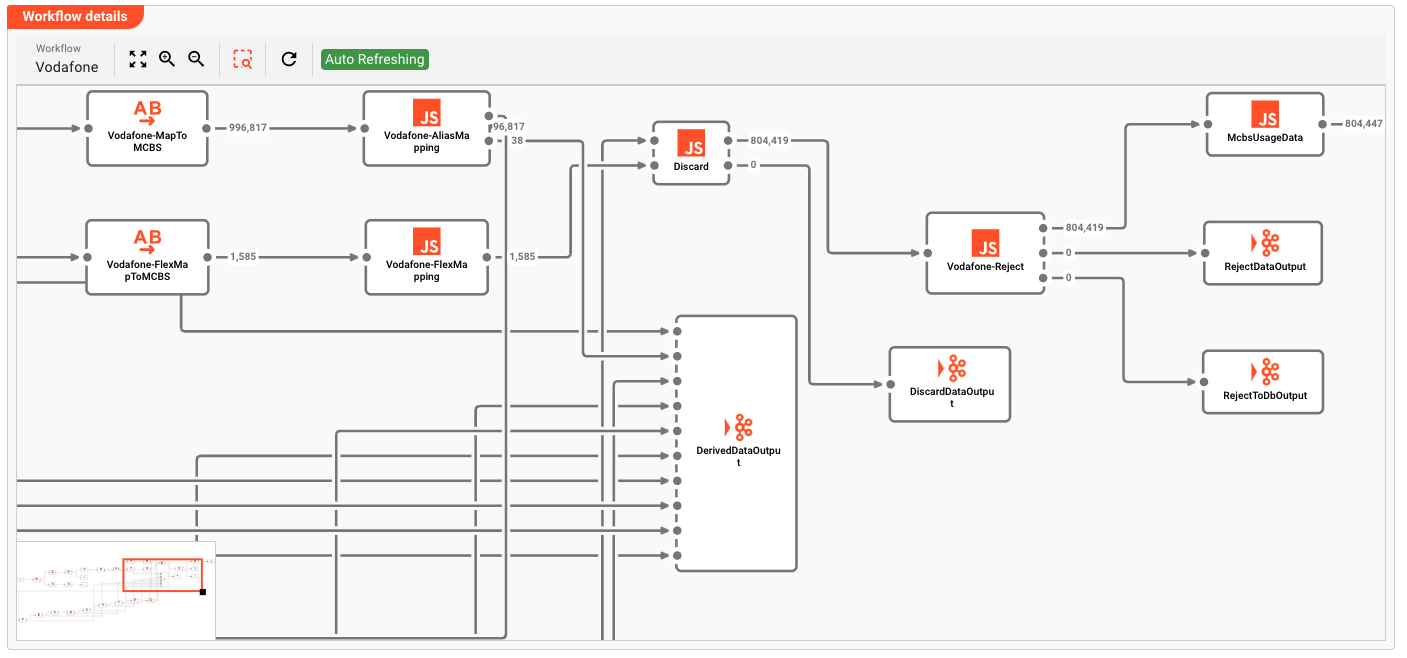The height and width of the screenshot is (658, 1407).
Task: Activate the zoom-to-selection dashed box icon
Action: [243, 59]
